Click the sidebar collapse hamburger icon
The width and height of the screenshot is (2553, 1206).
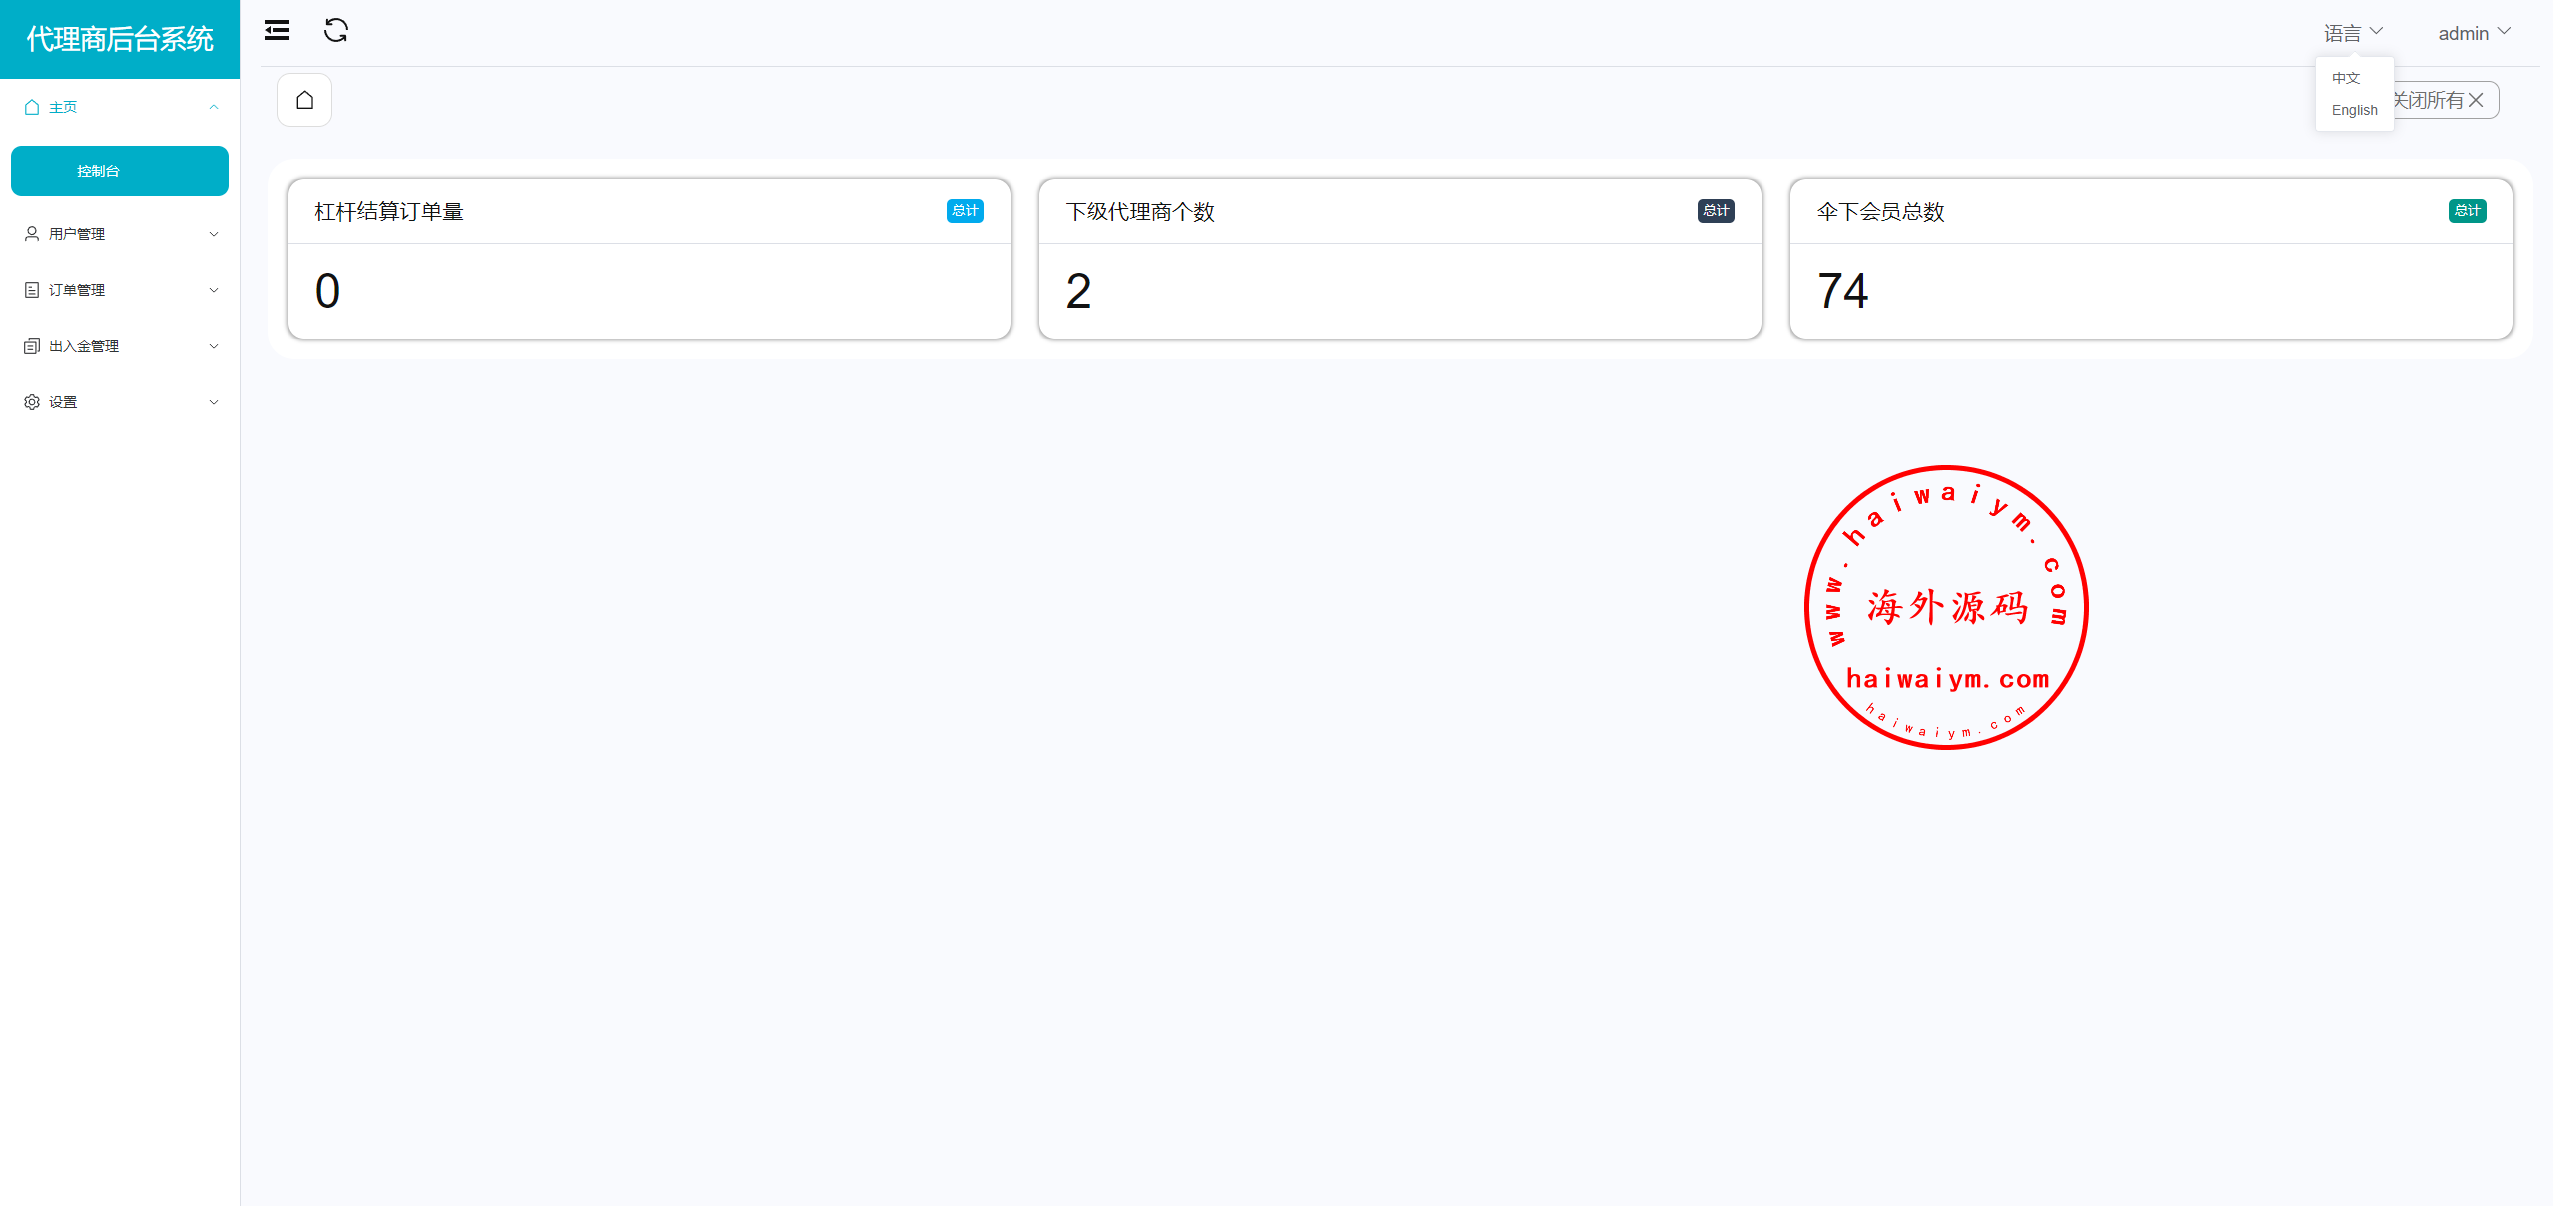pyautogui.click(x=277, y=31)
